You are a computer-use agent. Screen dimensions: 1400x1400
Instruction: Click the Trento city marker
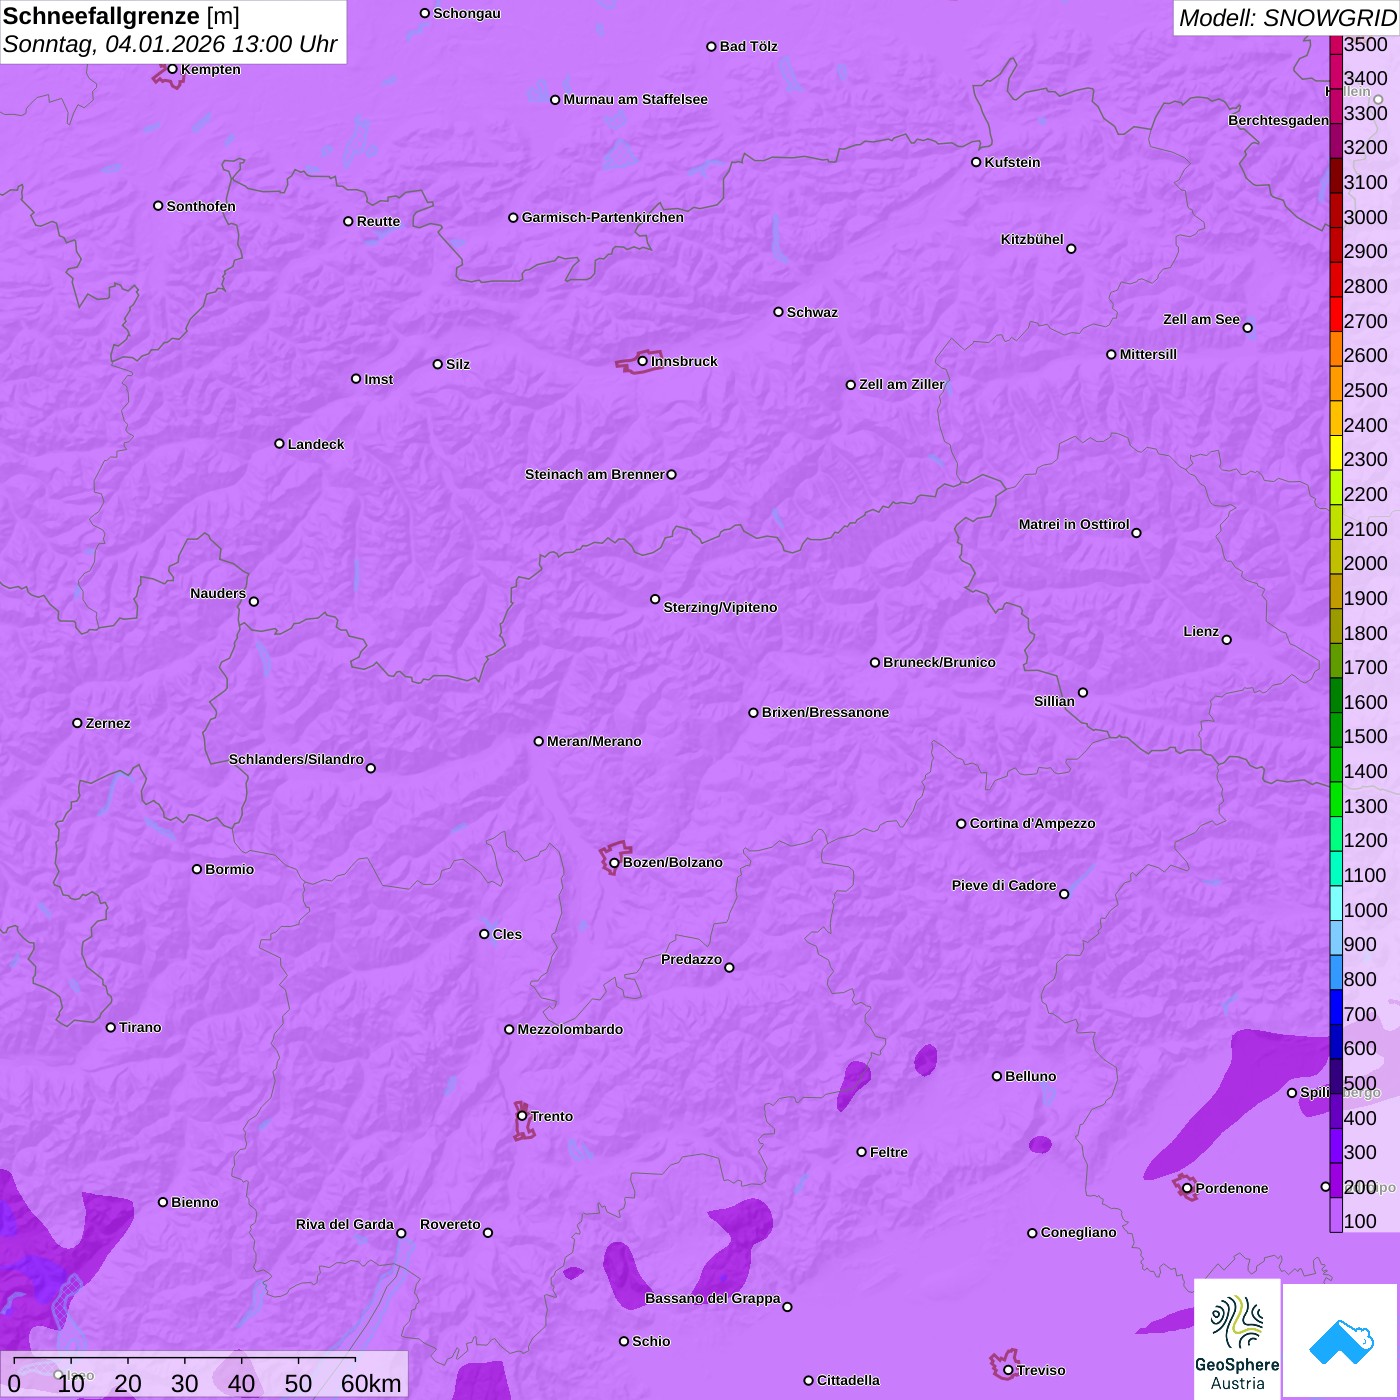coord(522,1116)
